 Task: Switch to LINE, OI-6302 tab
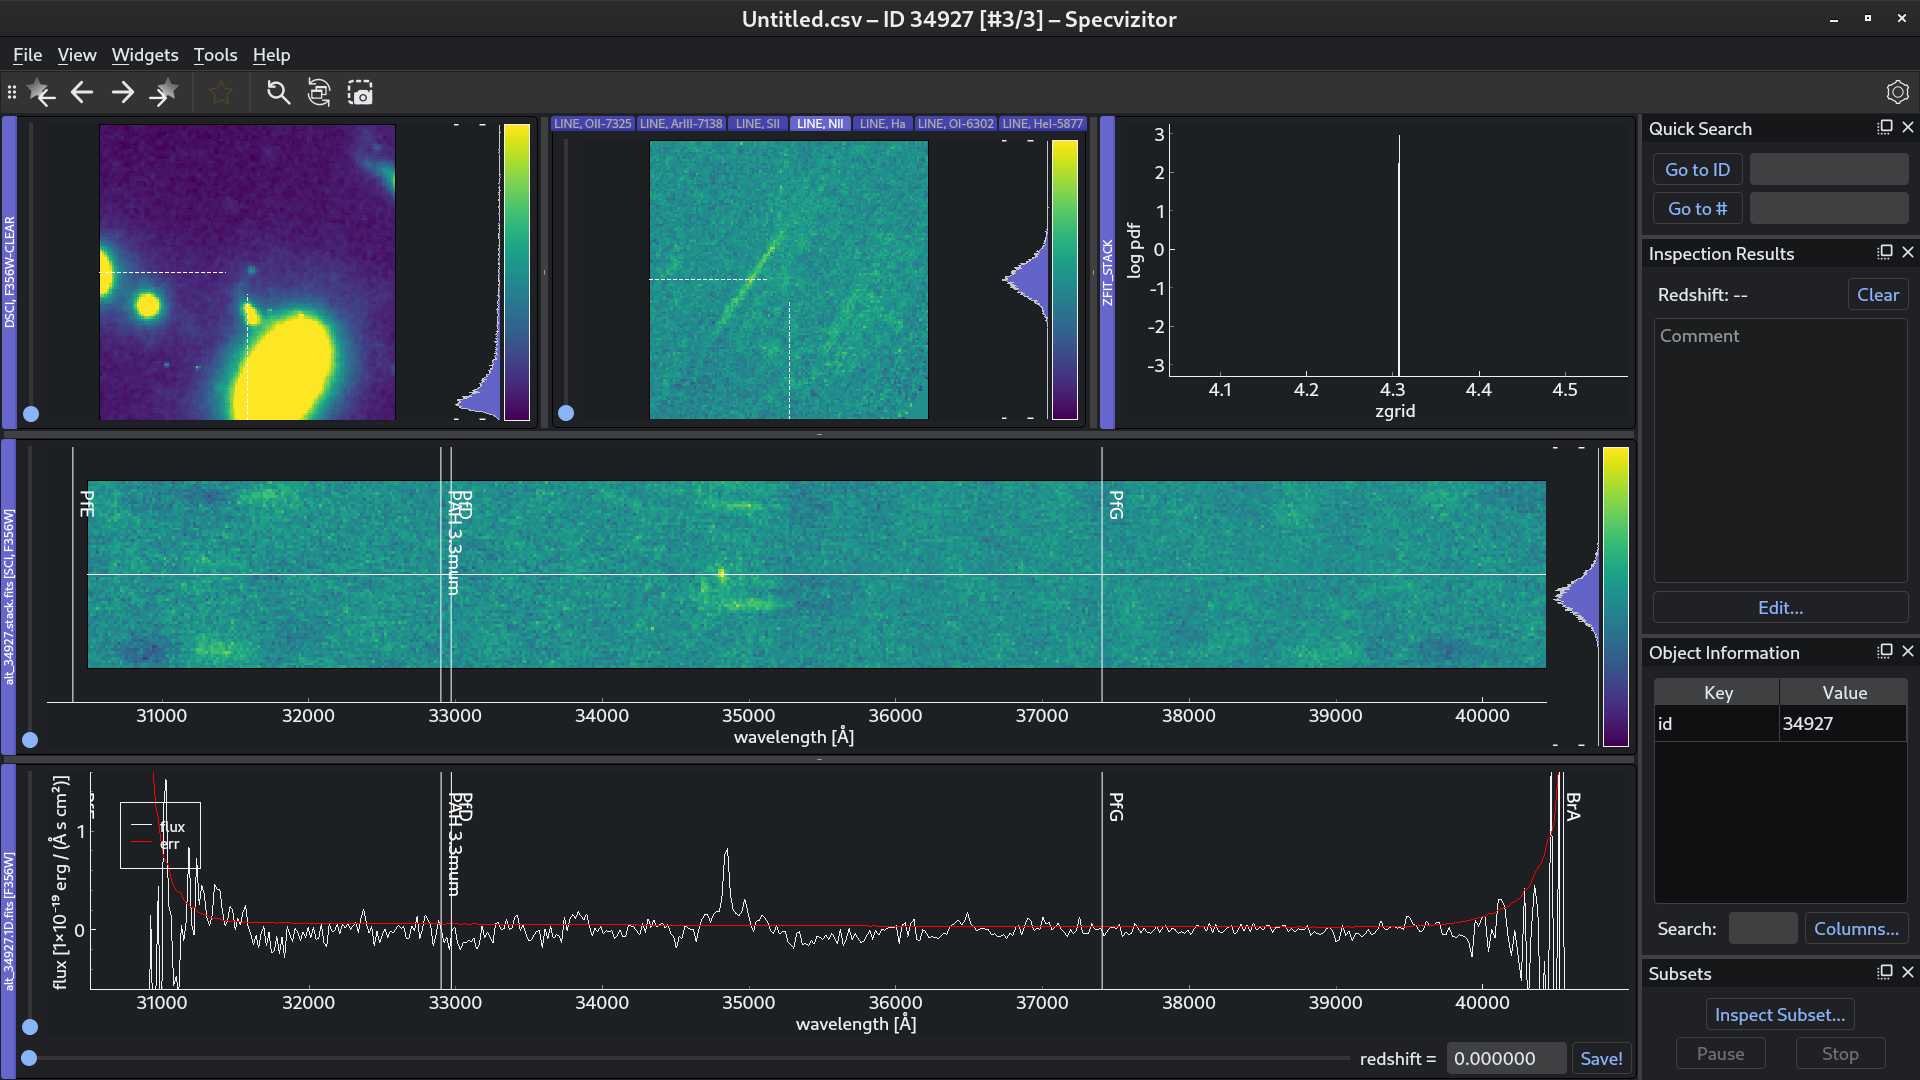tap(956, 124)
